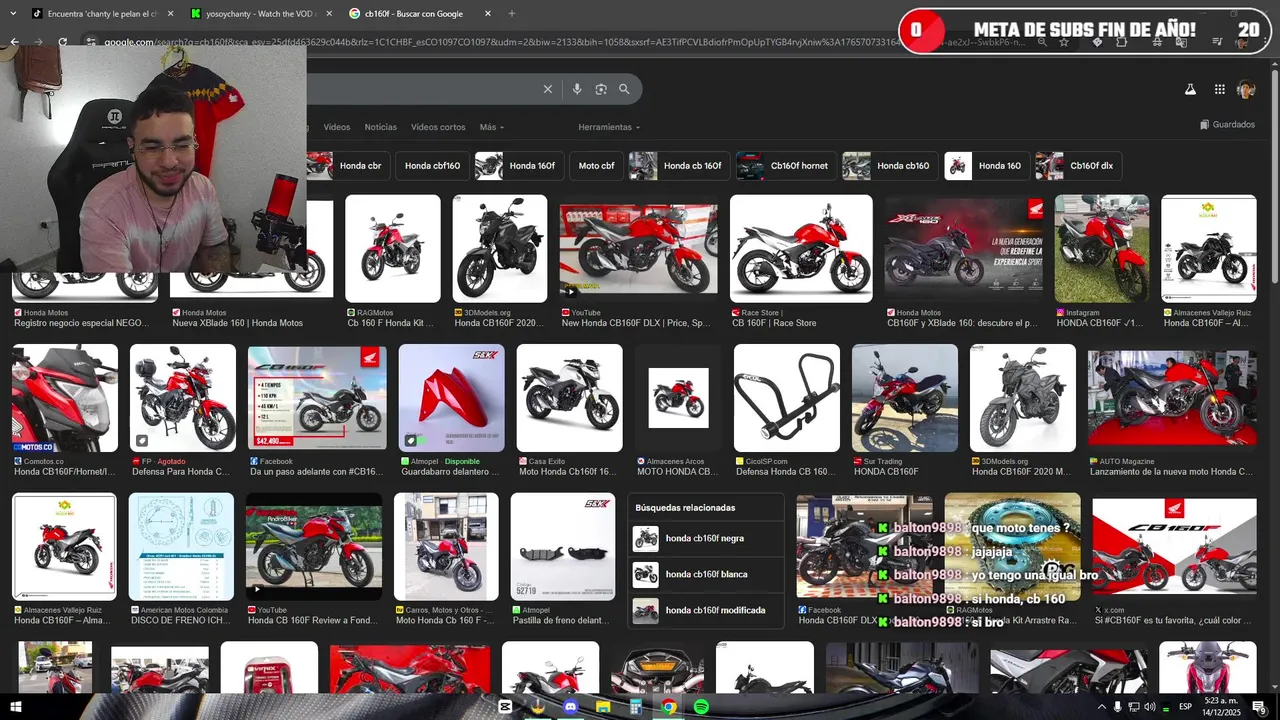Image resolution: width=1280 pixels, height=720 pixels.
Task: Open Discord from the taskbar
Action: click(570, 707)
